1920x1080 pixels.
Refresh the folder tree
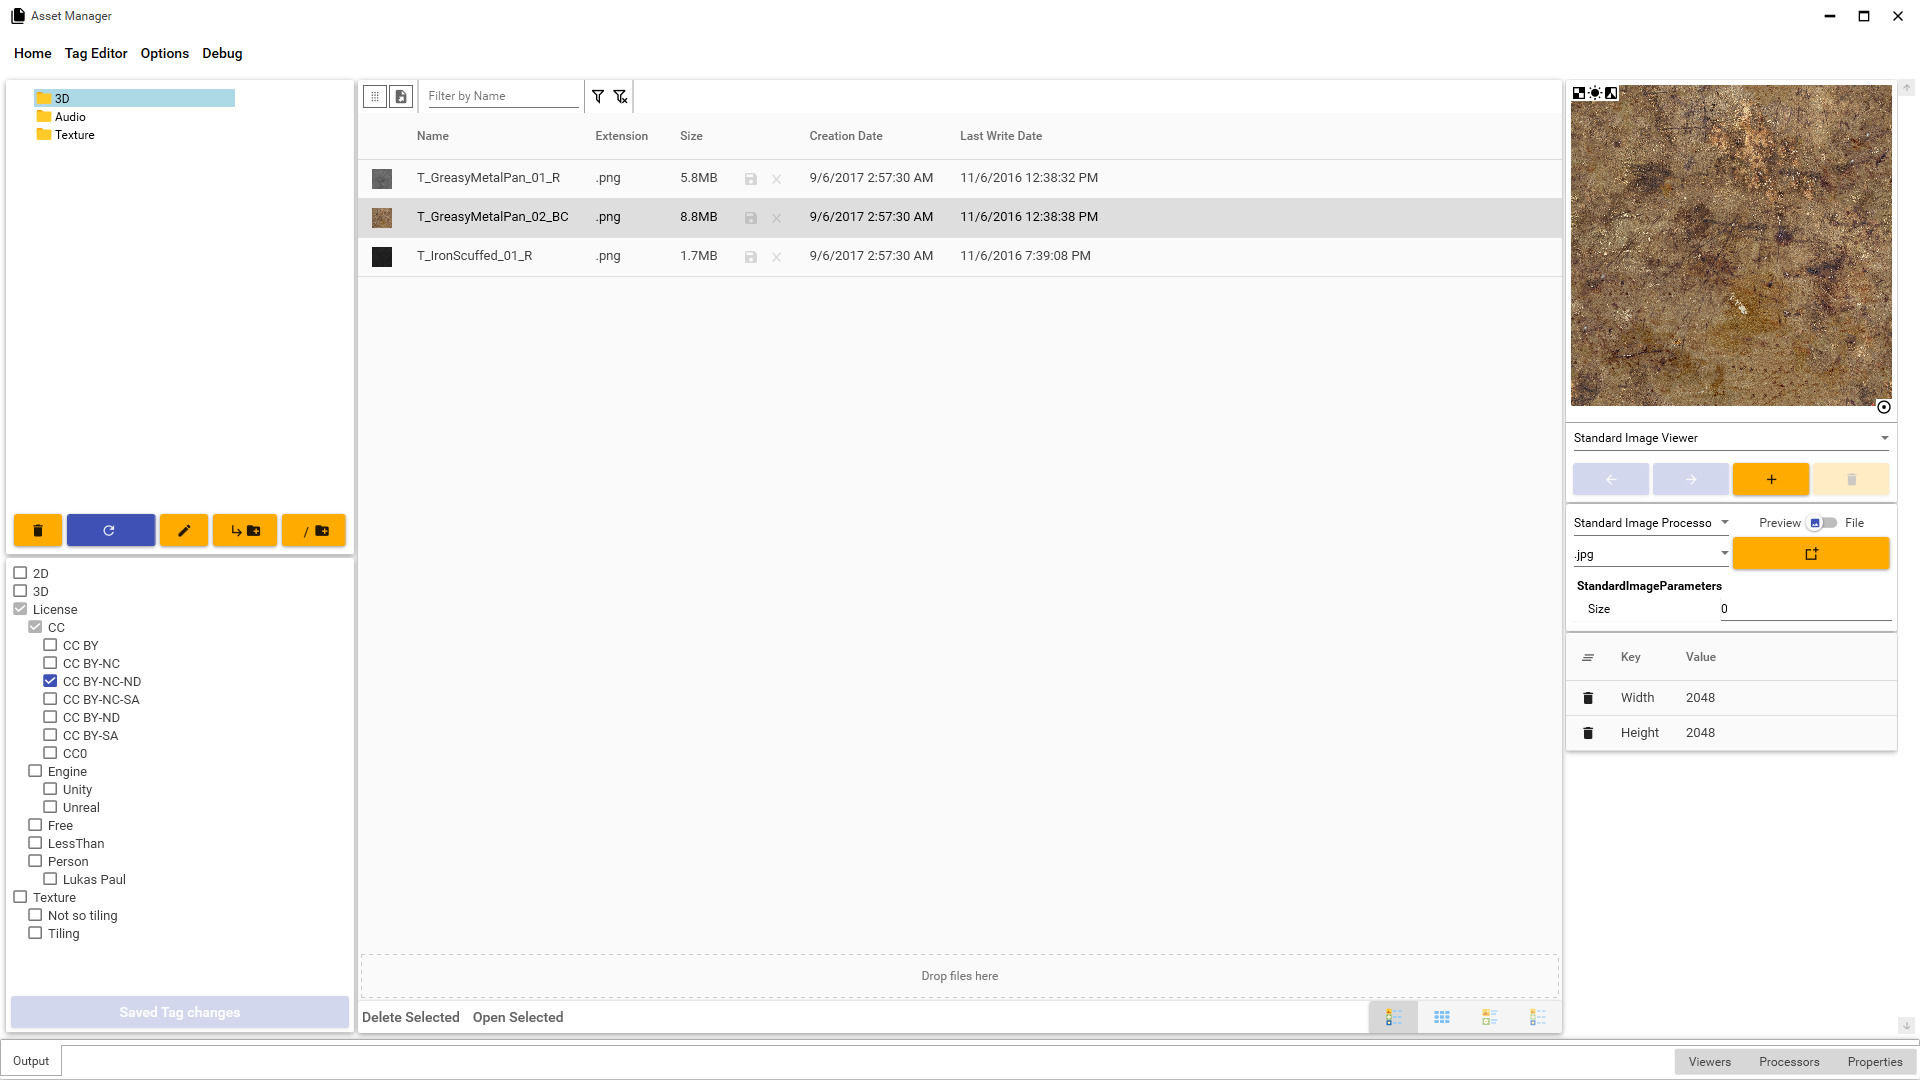(110, 531)
